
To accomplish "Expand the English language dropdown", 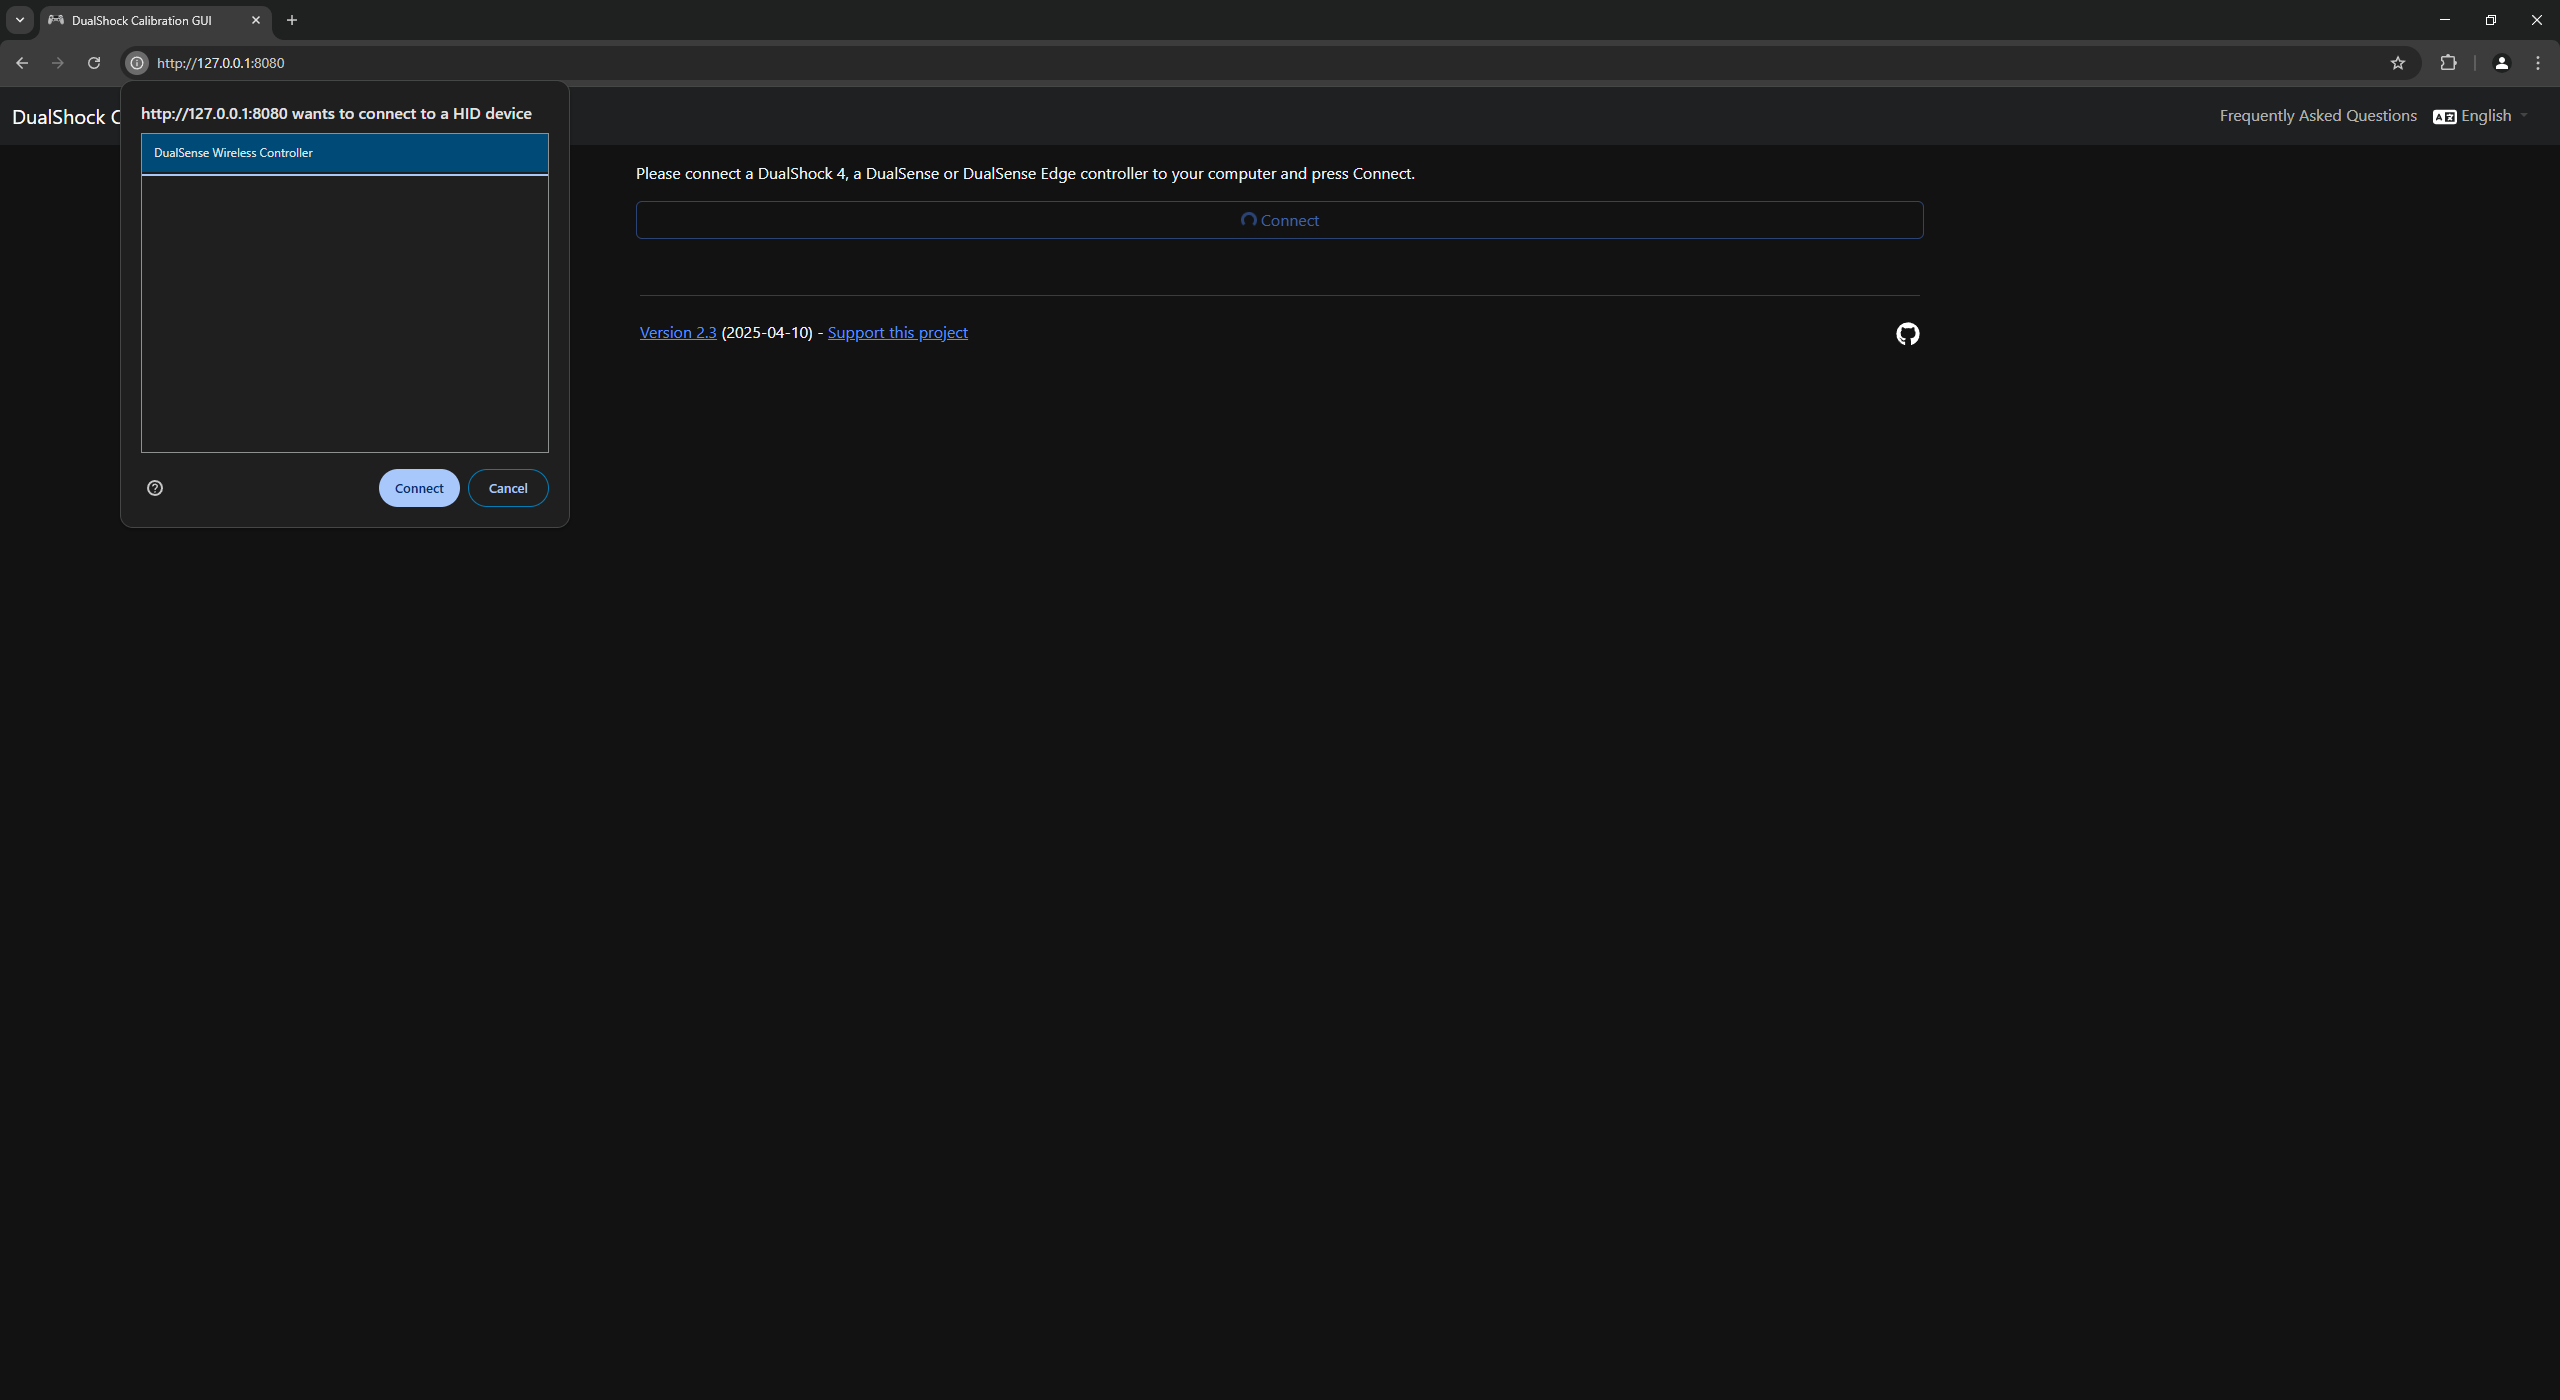I will point(2481,116).
